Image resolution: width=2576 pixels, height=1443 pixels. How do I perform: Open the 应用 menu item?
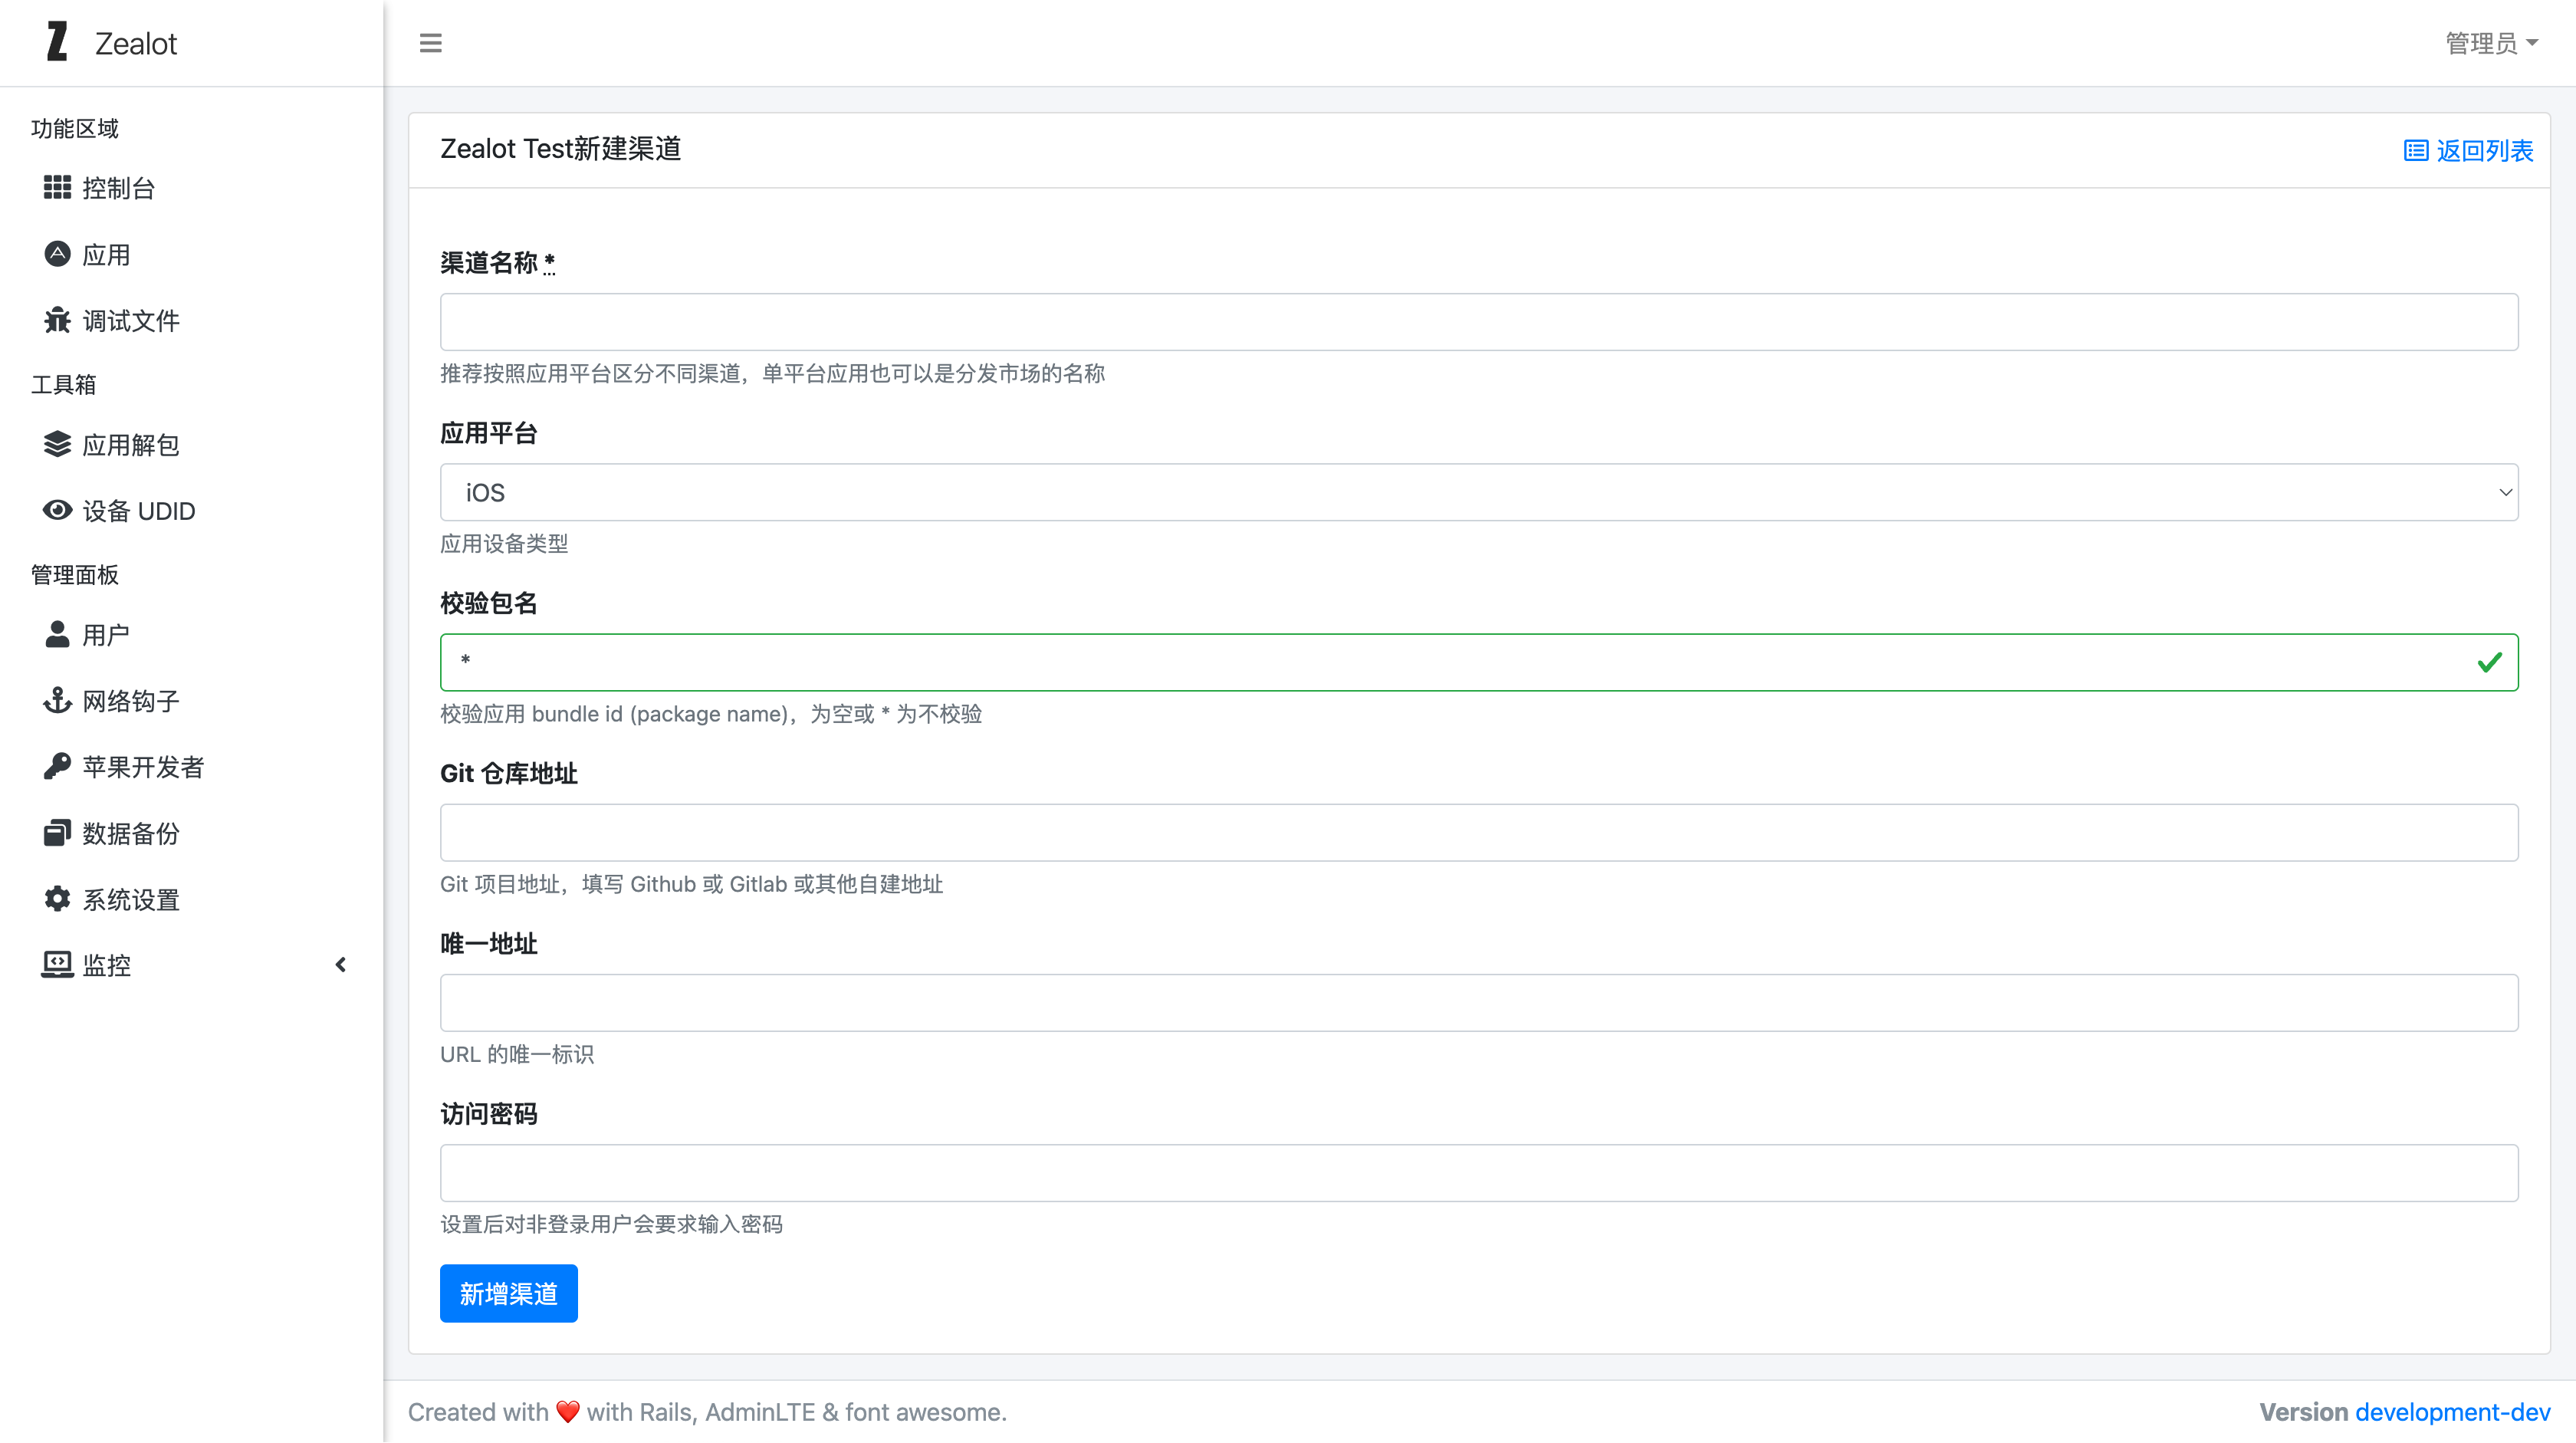click(x=192, y=254)
